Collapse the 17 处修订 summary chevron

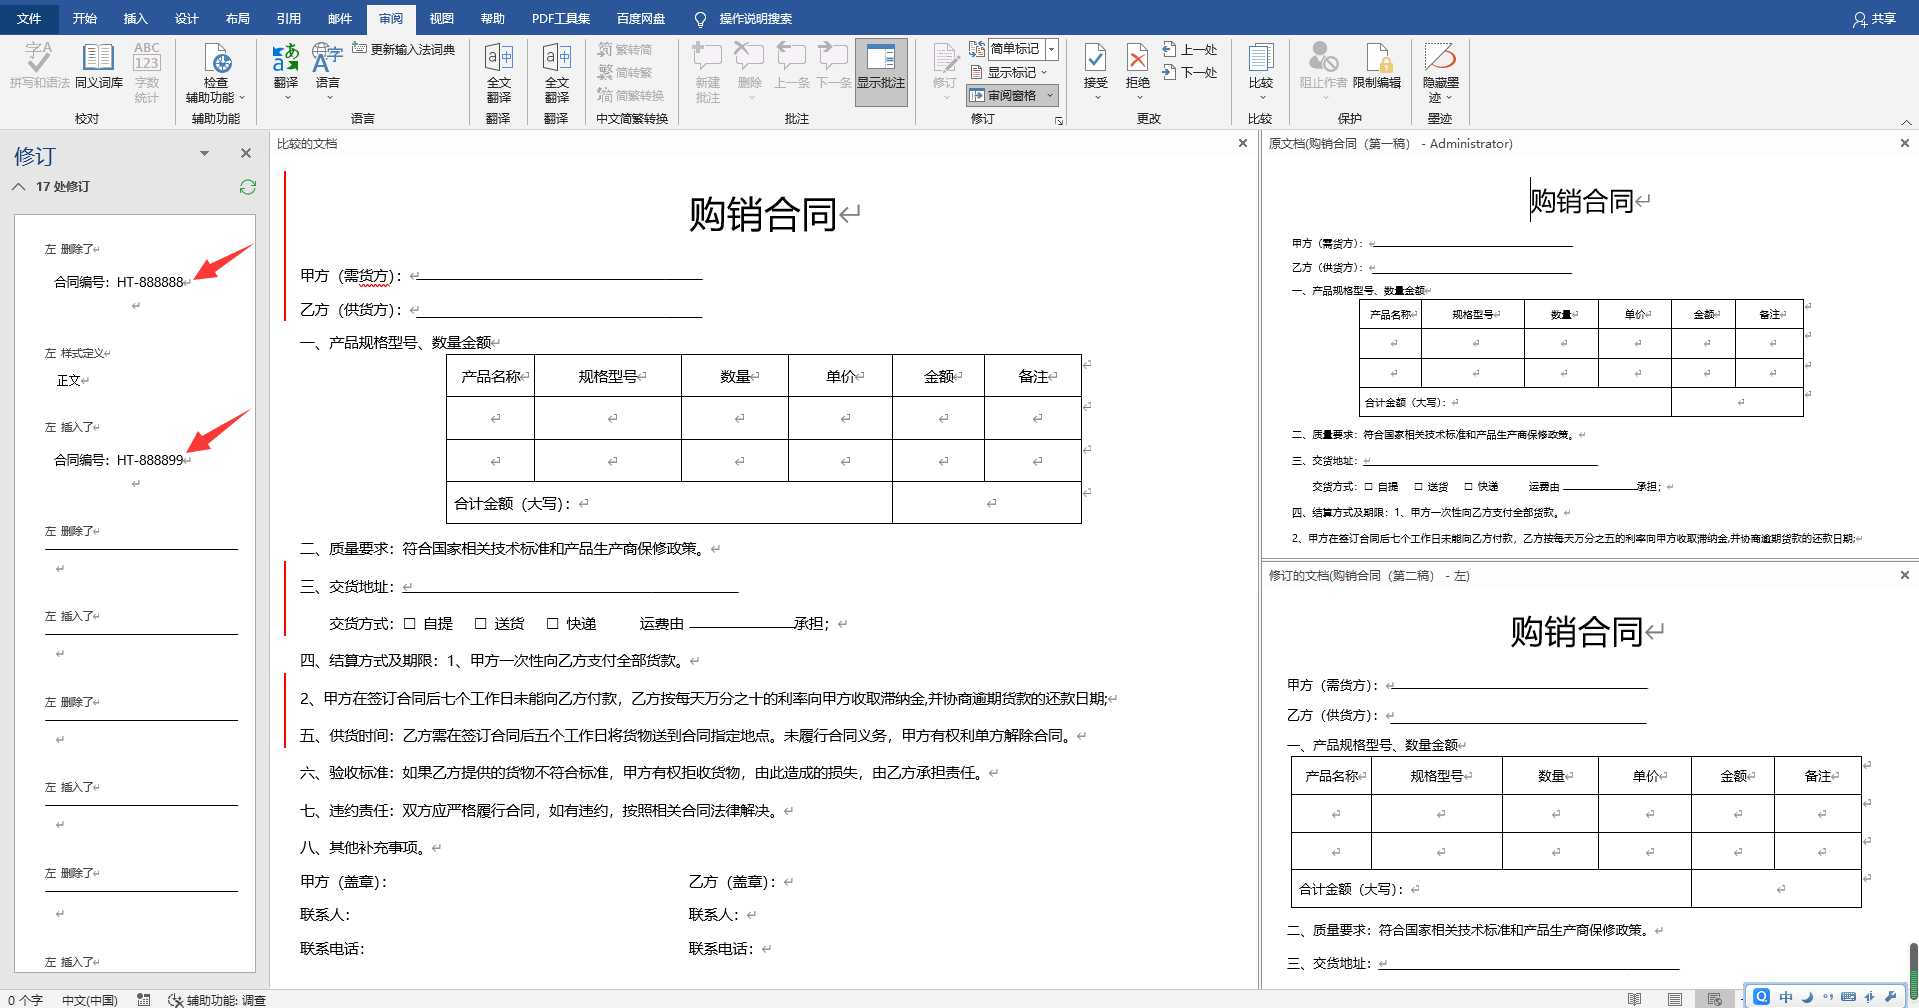[x=19, y=187]
